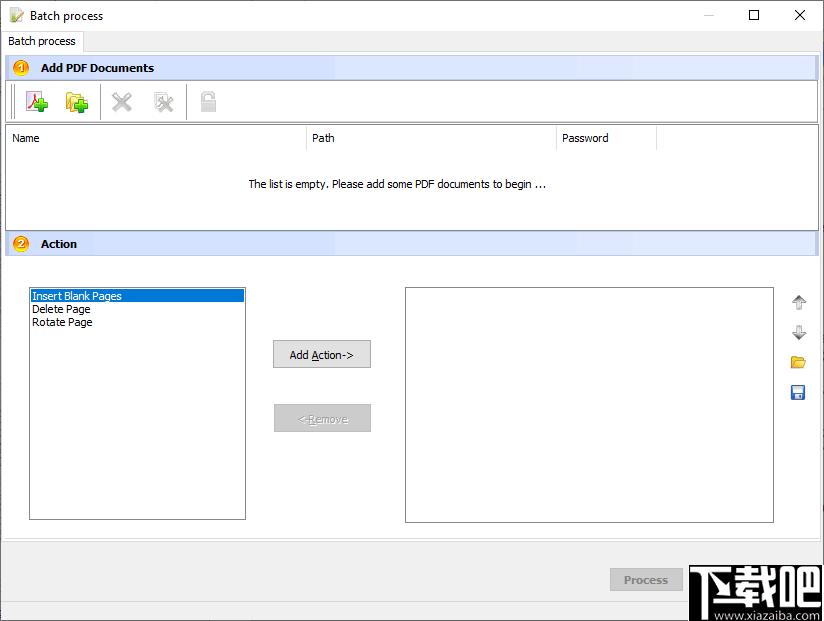Move action up with arrow icon

[799, 303]
